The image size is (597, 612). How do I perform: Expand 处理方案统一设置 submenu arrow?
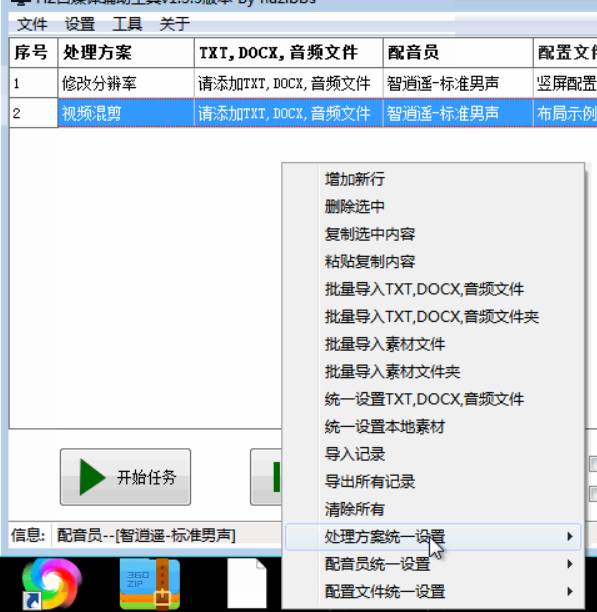[570, 537]
